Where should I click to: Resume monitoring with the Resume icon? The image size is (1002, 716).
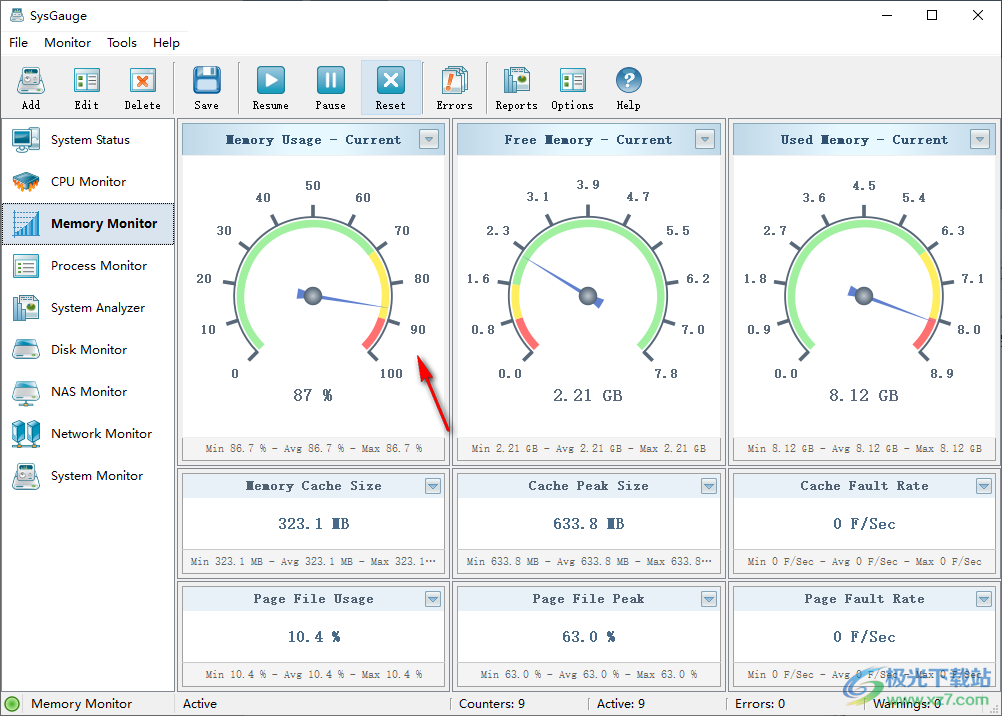point(270,88)
